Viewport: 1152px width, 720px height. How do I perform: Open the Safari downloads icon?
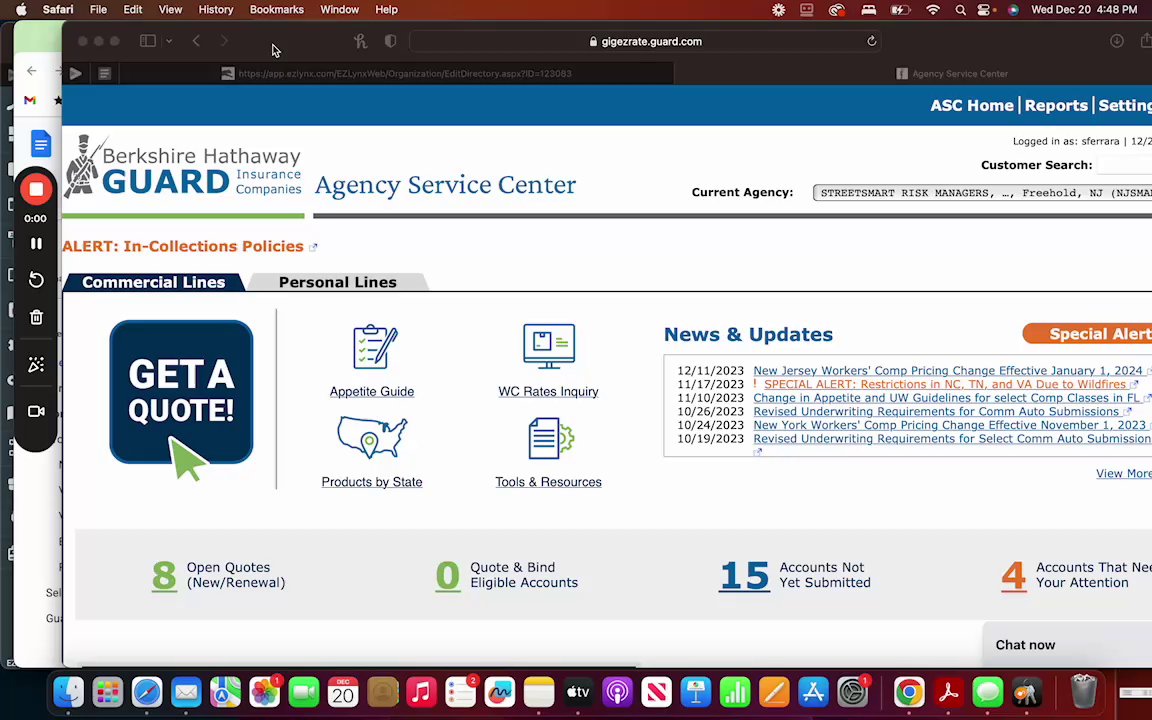(x=1117, y=41)
